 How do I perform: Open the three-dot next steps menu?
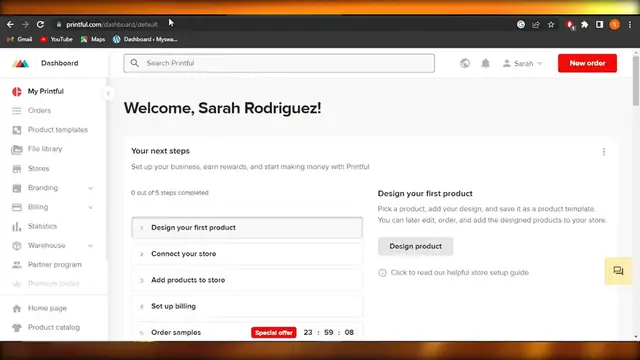point(604,152)
